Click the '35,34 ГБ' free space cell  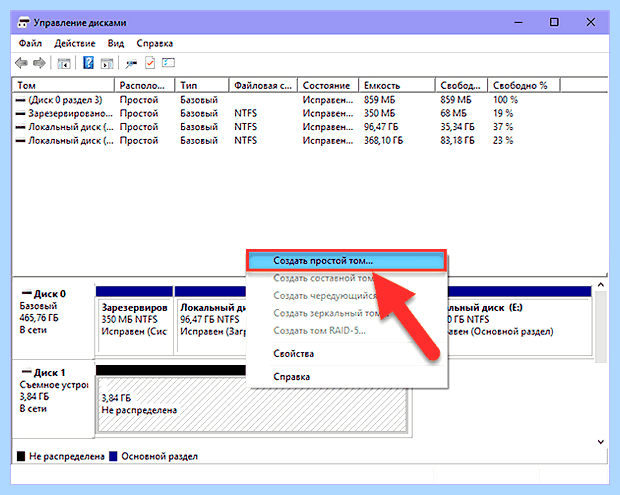[457, 127]
